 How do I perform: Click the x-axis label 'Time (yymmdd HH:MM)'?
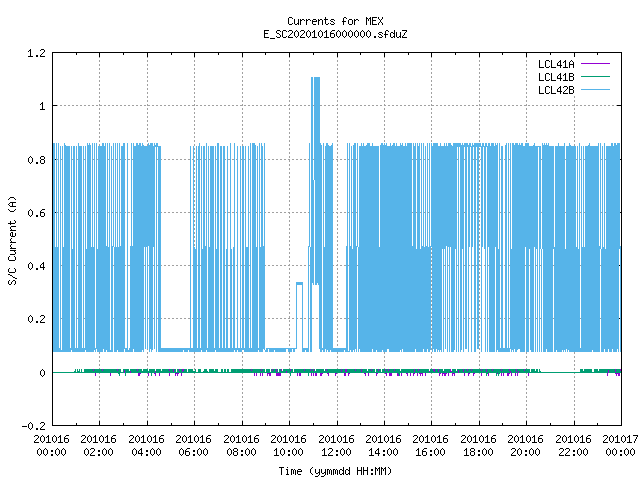pyautogui.click(x=335, y=471)
